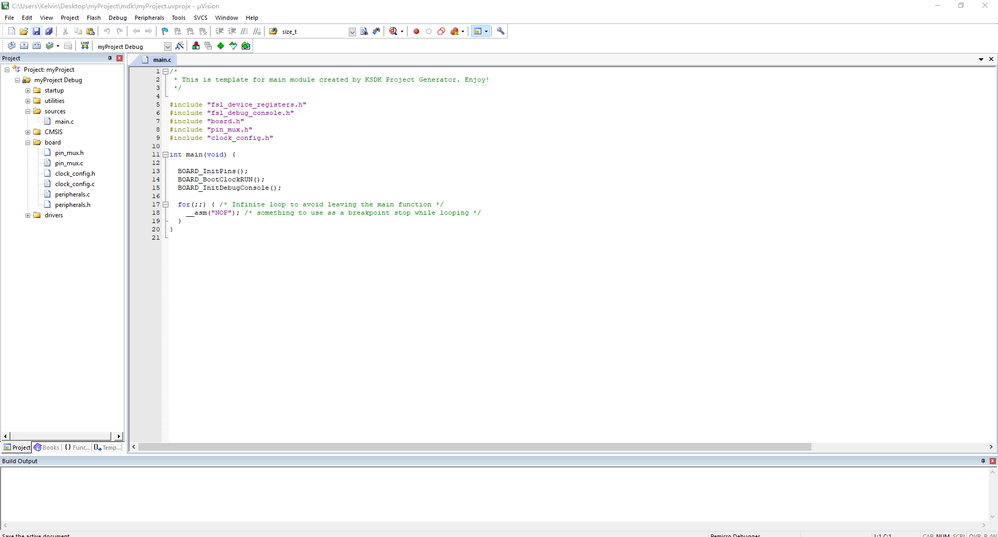The width and height of the screenshot is (998, 537).
Task: Insert a bookmark with blue flag icon
Action: click(x=165, y=31)
